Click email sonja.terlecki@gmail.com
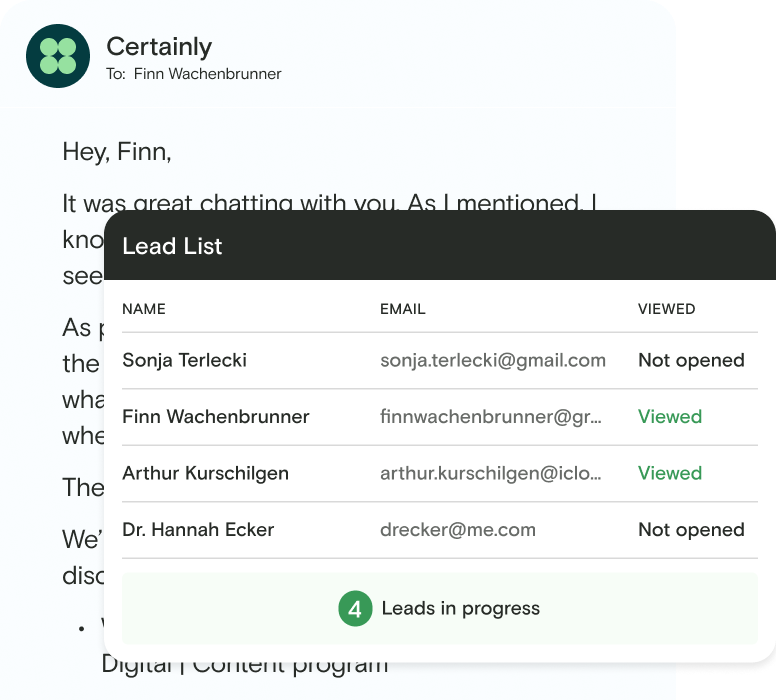776x700 pixels. (493, 360)
